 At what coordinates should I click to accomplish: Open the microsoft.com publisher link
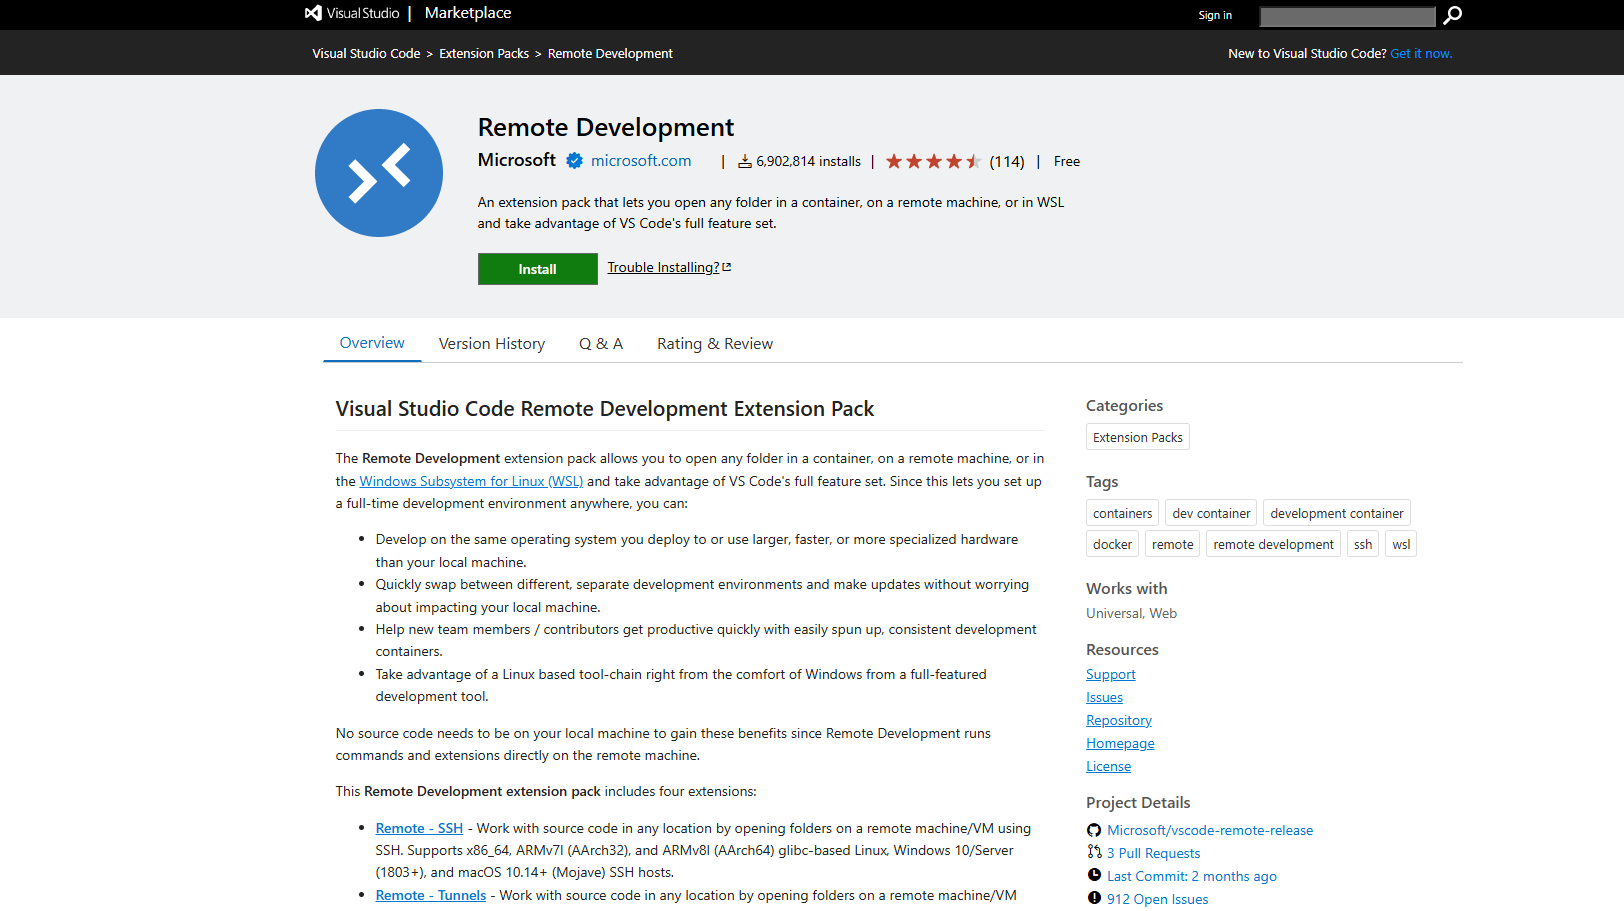[x=641, y=160]
